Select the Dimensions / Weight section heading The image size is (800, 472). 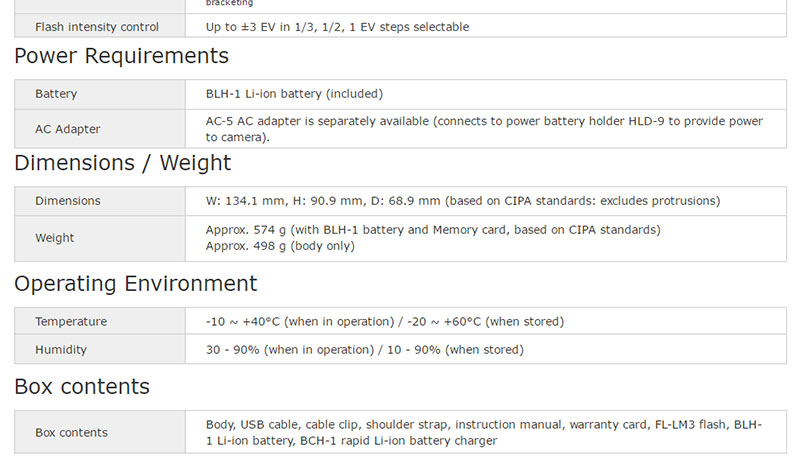pyautogui.click(x=122, y=163)
